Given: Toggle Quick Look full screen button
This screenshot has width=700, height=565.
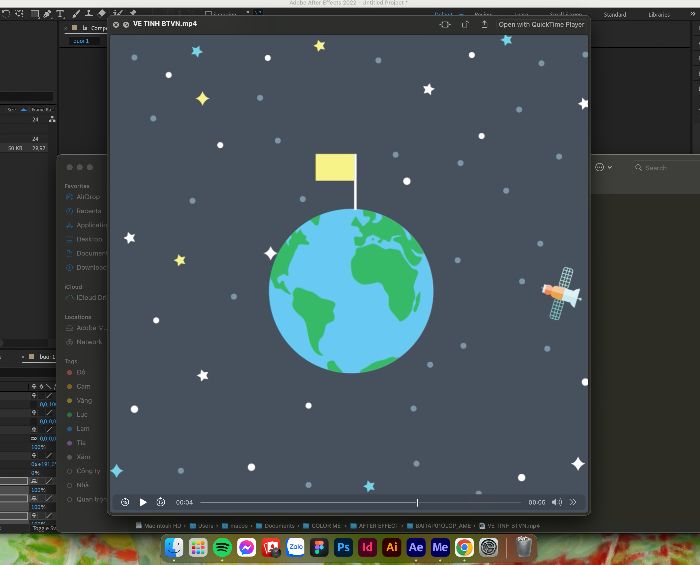Looking at the screenshot, I should [126, 25].
